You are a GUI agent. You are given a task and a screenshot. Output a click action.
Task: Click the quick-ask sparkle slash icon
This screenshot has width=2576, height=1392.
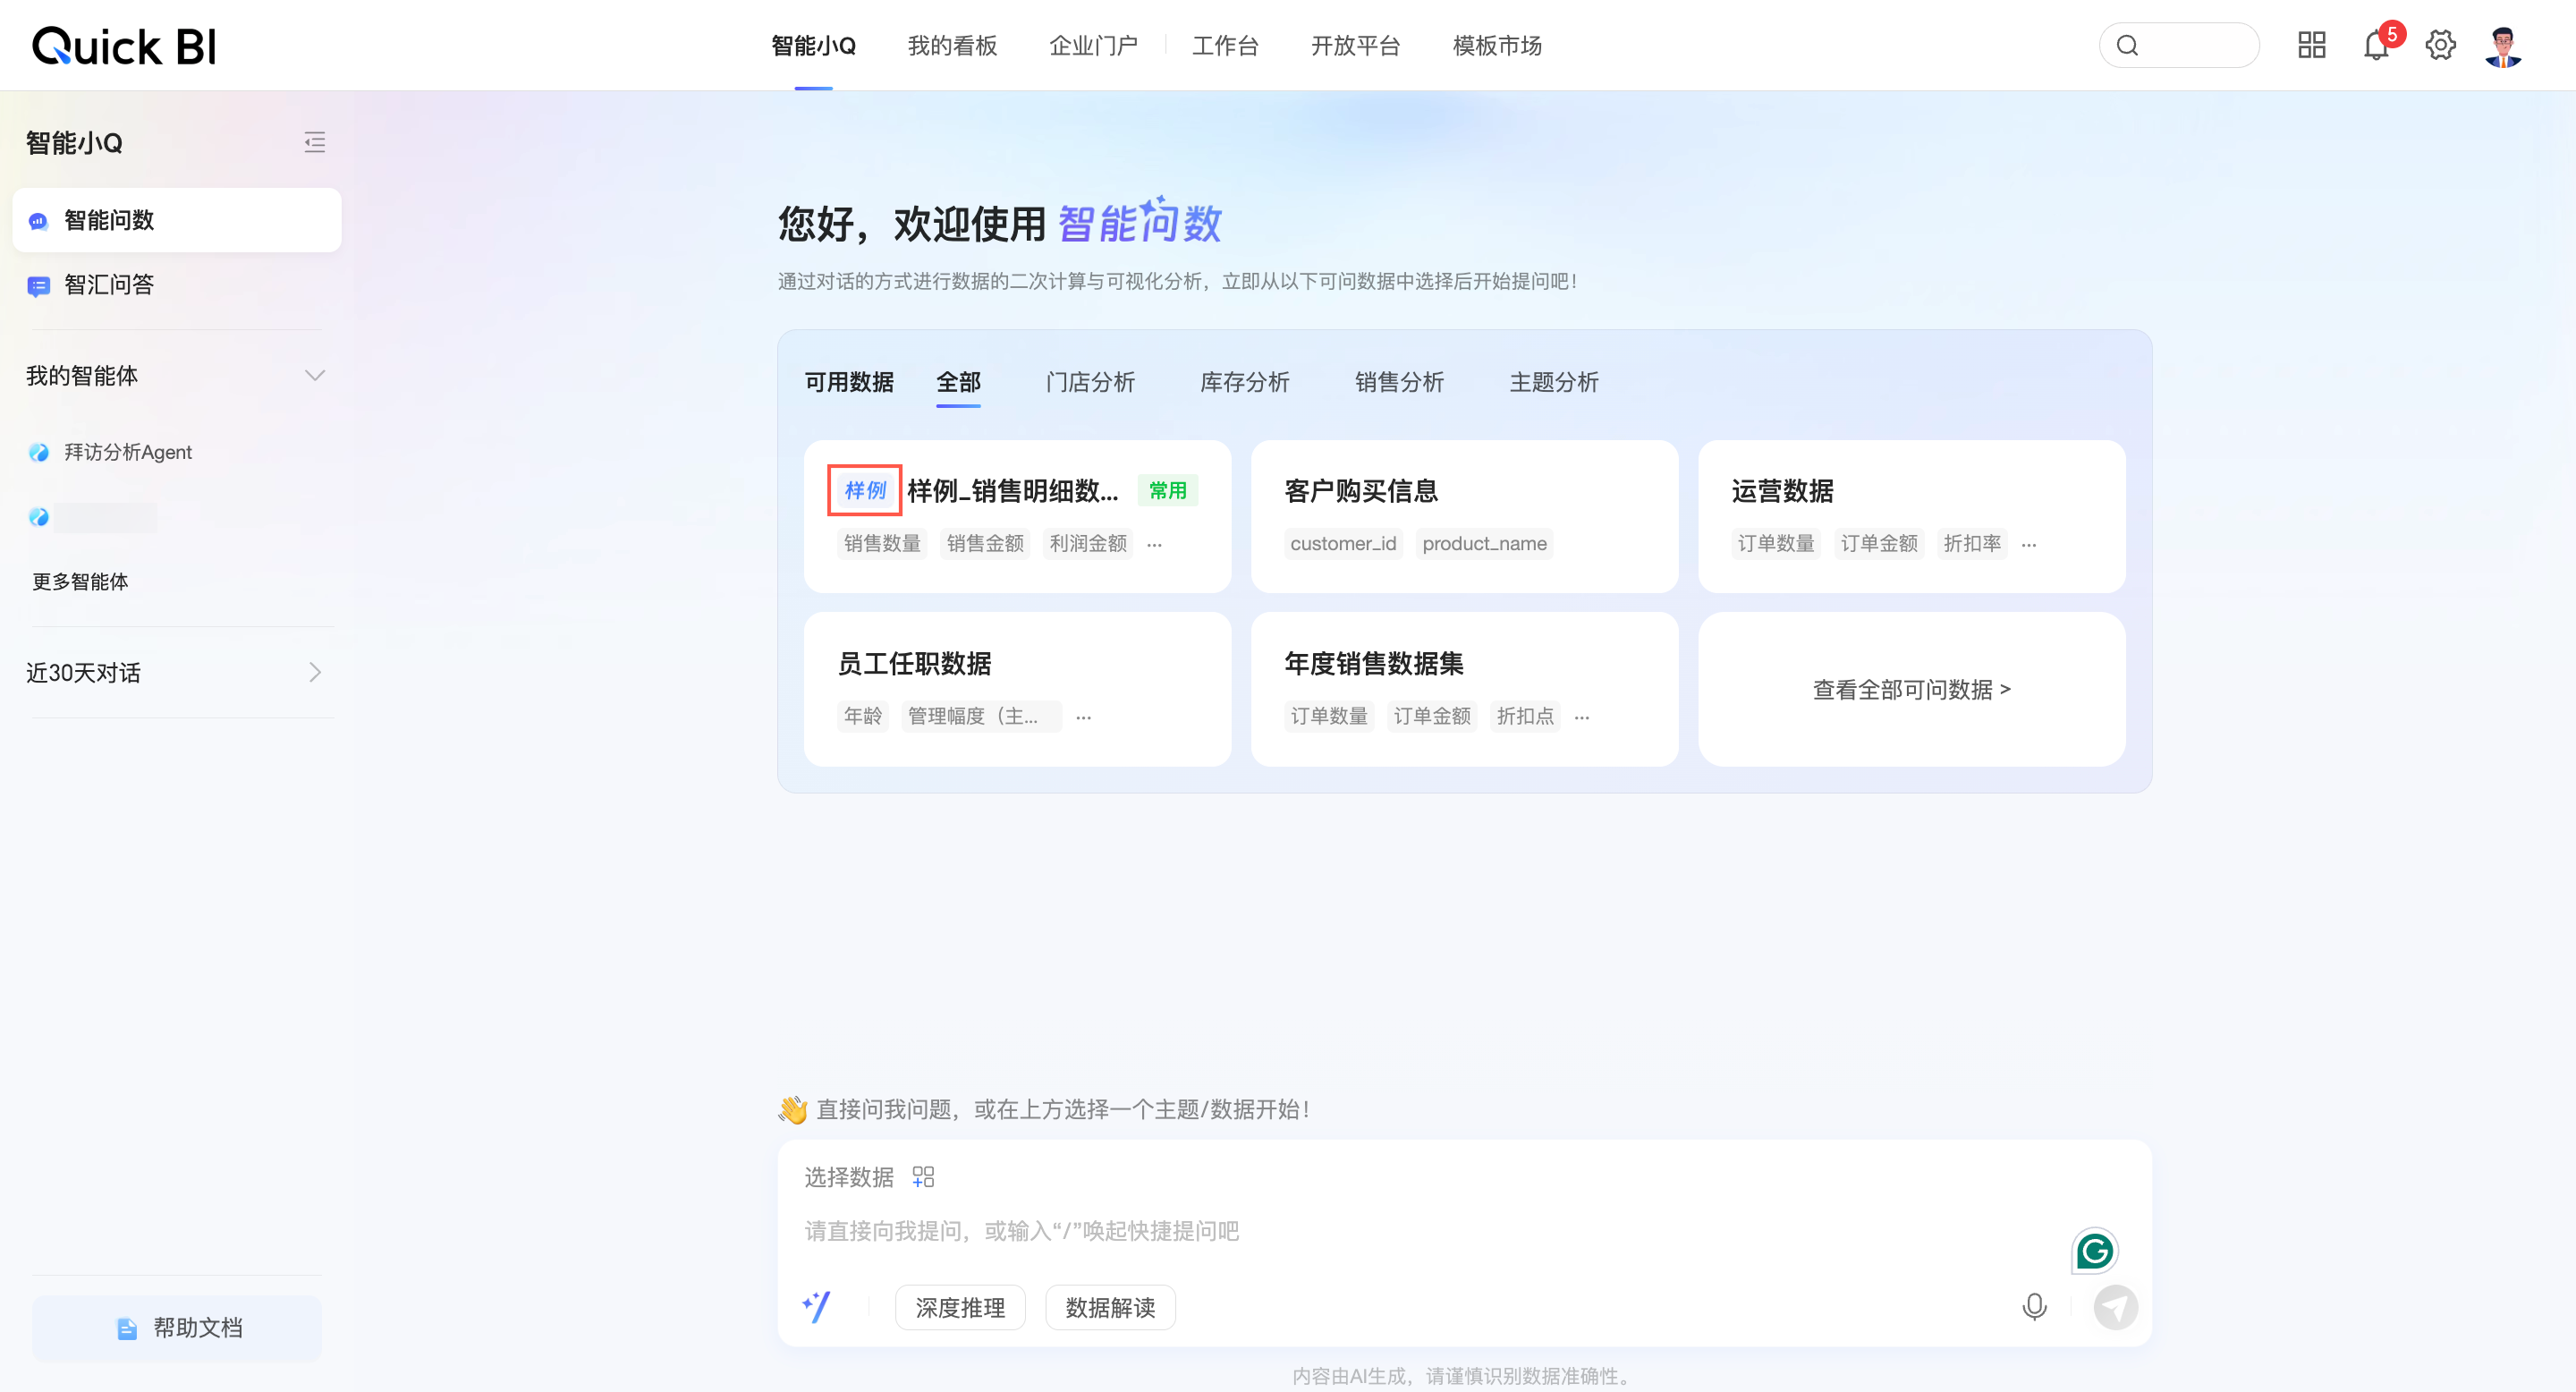[816, 1307]
